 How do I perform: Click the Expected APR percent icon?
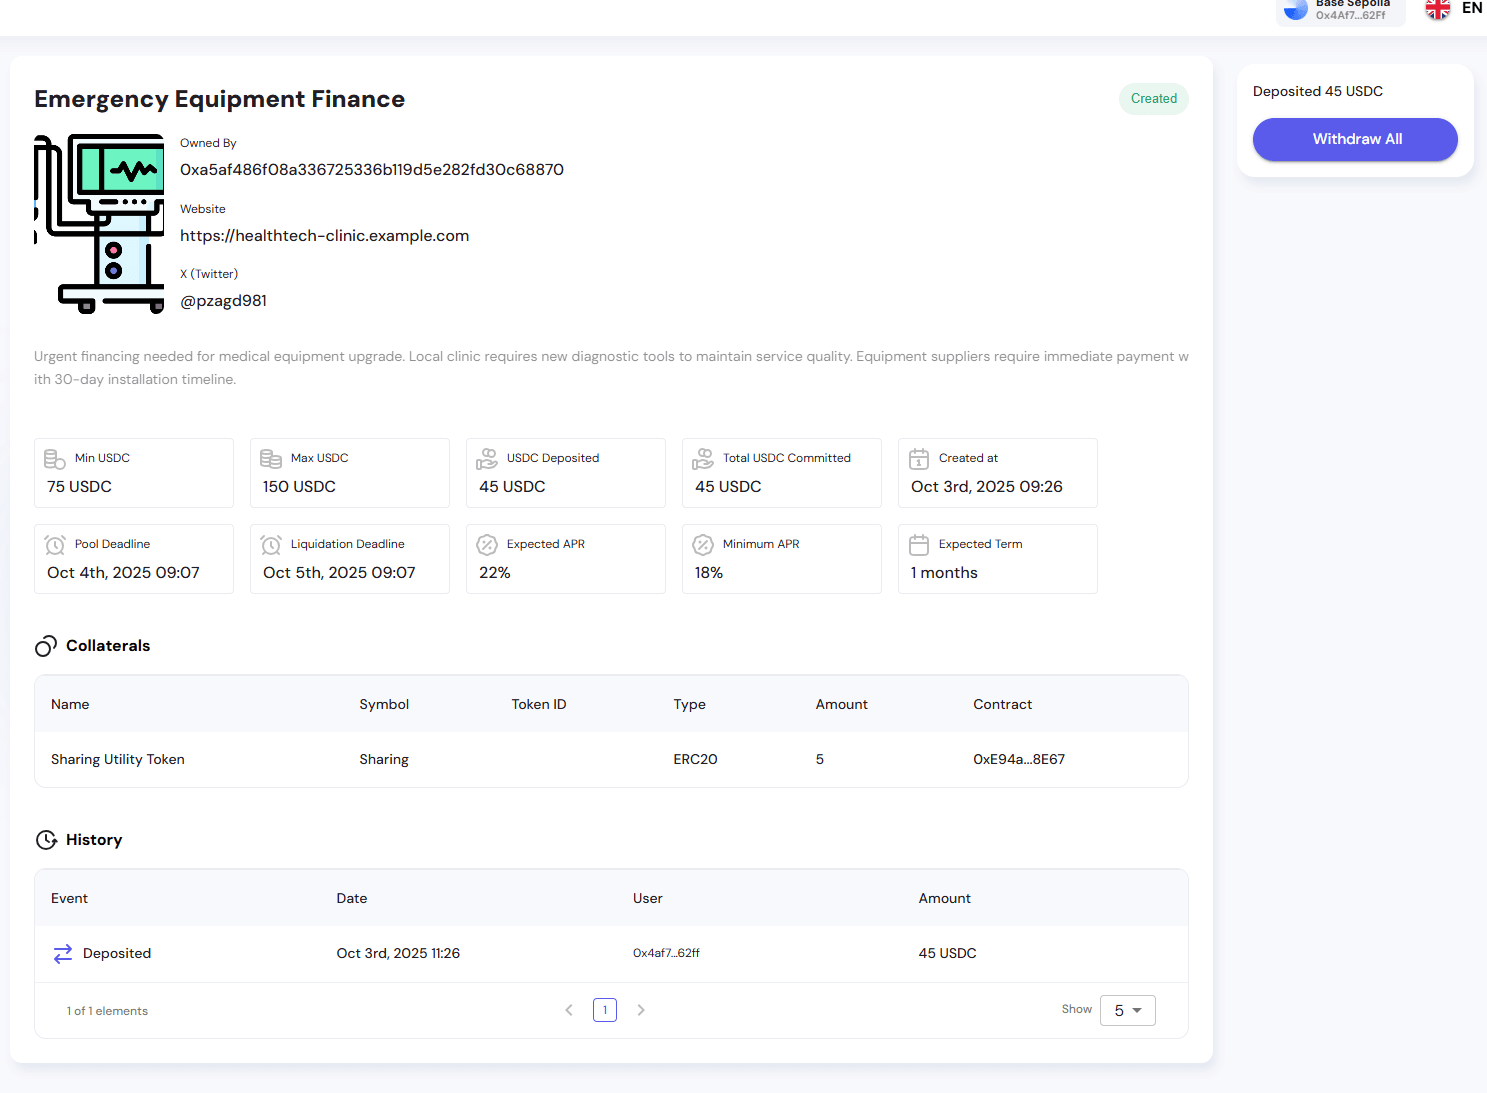pos(487,545)
